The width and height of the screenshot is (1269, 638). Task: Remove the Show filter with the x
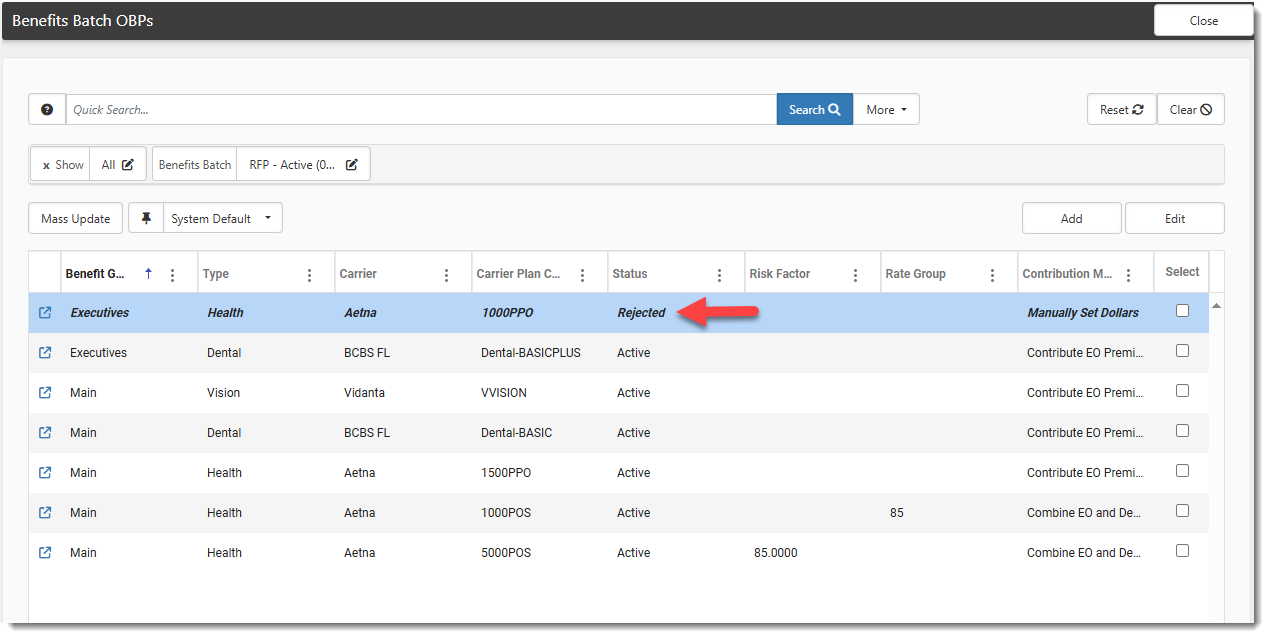[46, 166]
